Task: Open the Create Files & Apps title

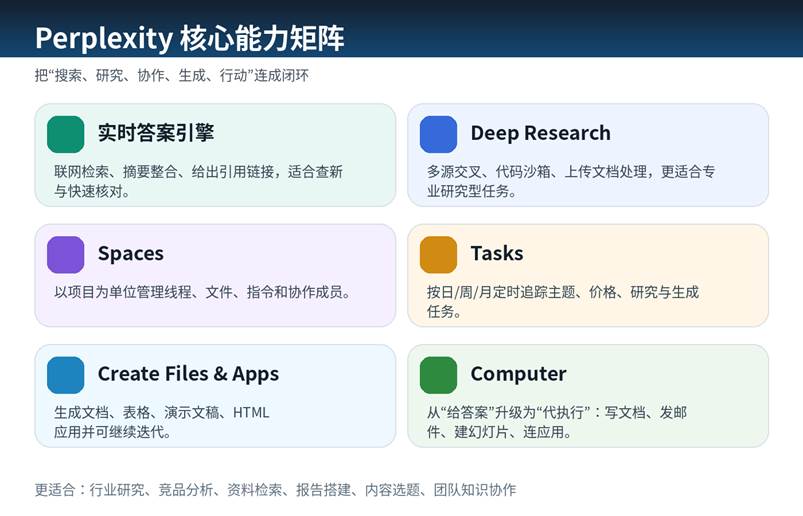Action: point(188,374)
